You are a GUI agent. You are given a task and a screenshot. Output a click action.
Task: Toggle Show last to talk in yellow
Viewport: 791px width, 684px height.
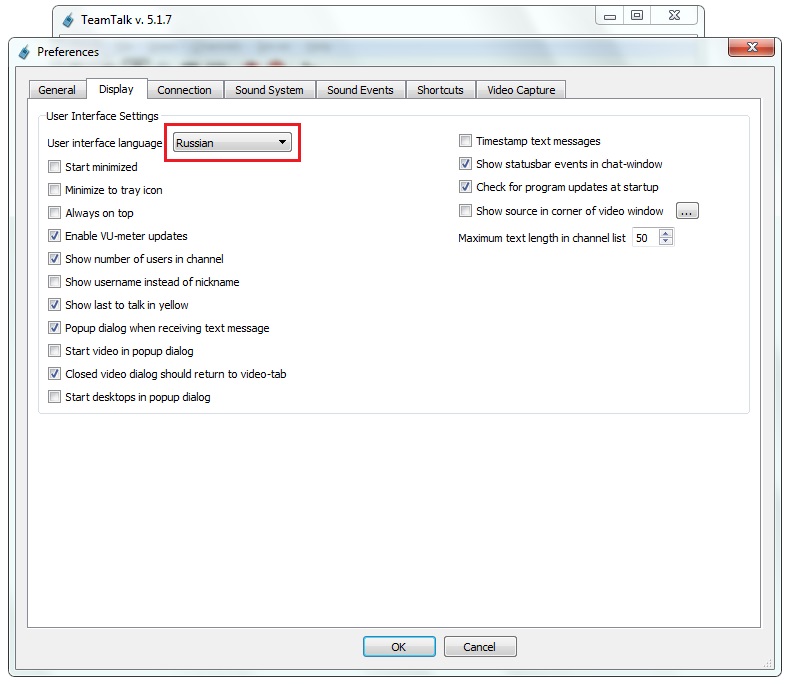55,305
